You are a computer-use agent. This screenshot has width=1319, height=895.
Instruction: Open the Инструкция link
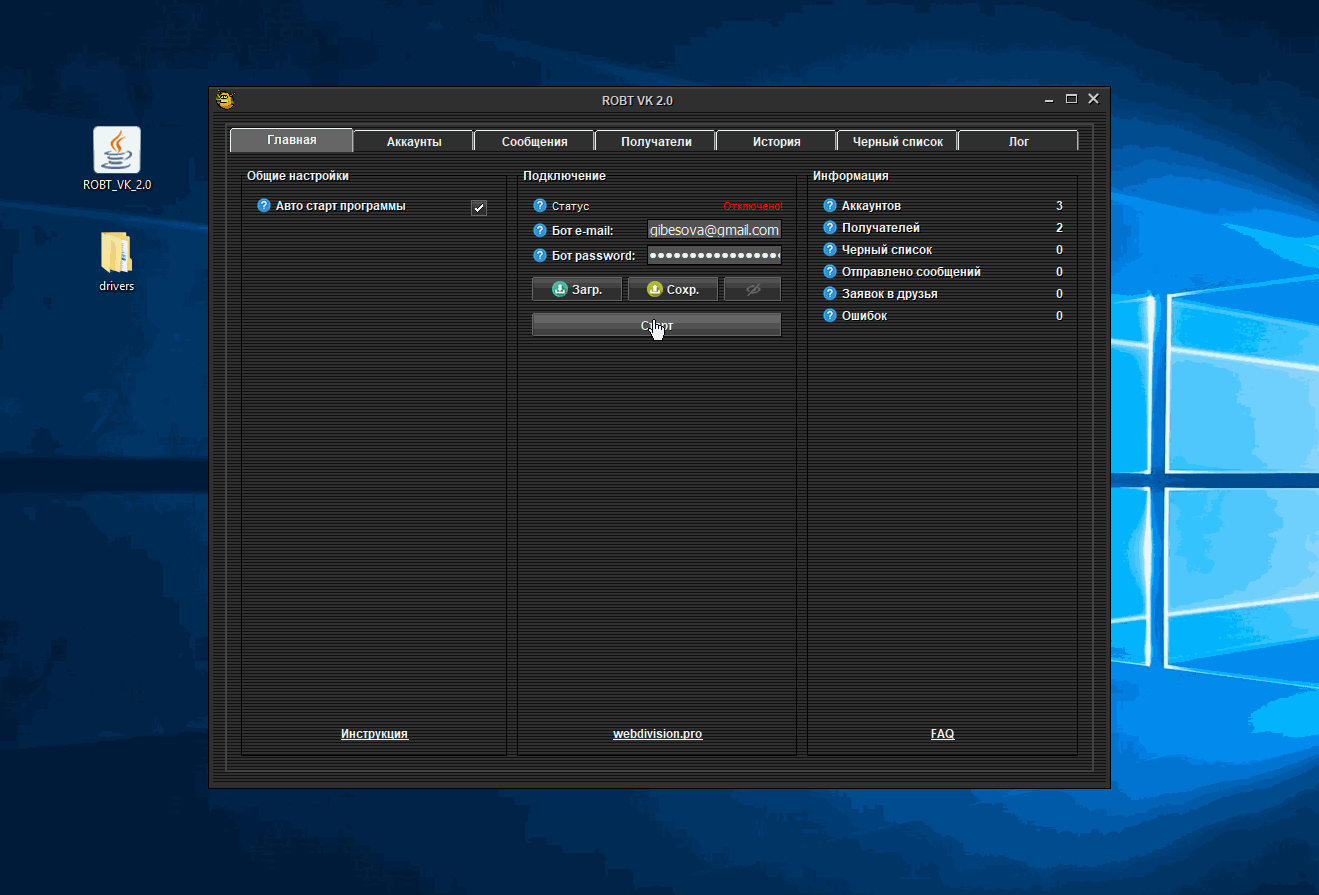[x=374, y=734]
